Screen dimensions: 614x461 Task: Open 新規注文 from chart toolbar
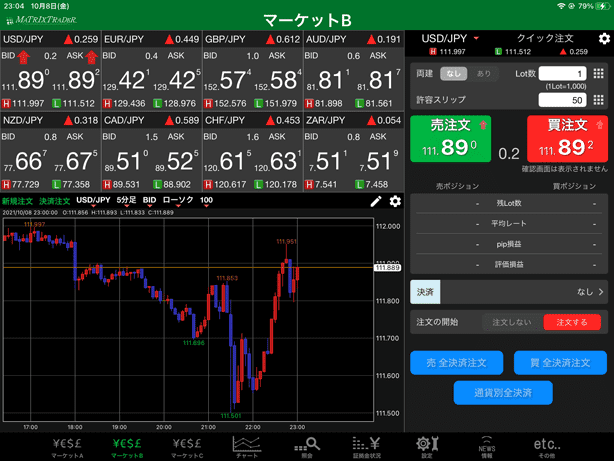[17, 201]
